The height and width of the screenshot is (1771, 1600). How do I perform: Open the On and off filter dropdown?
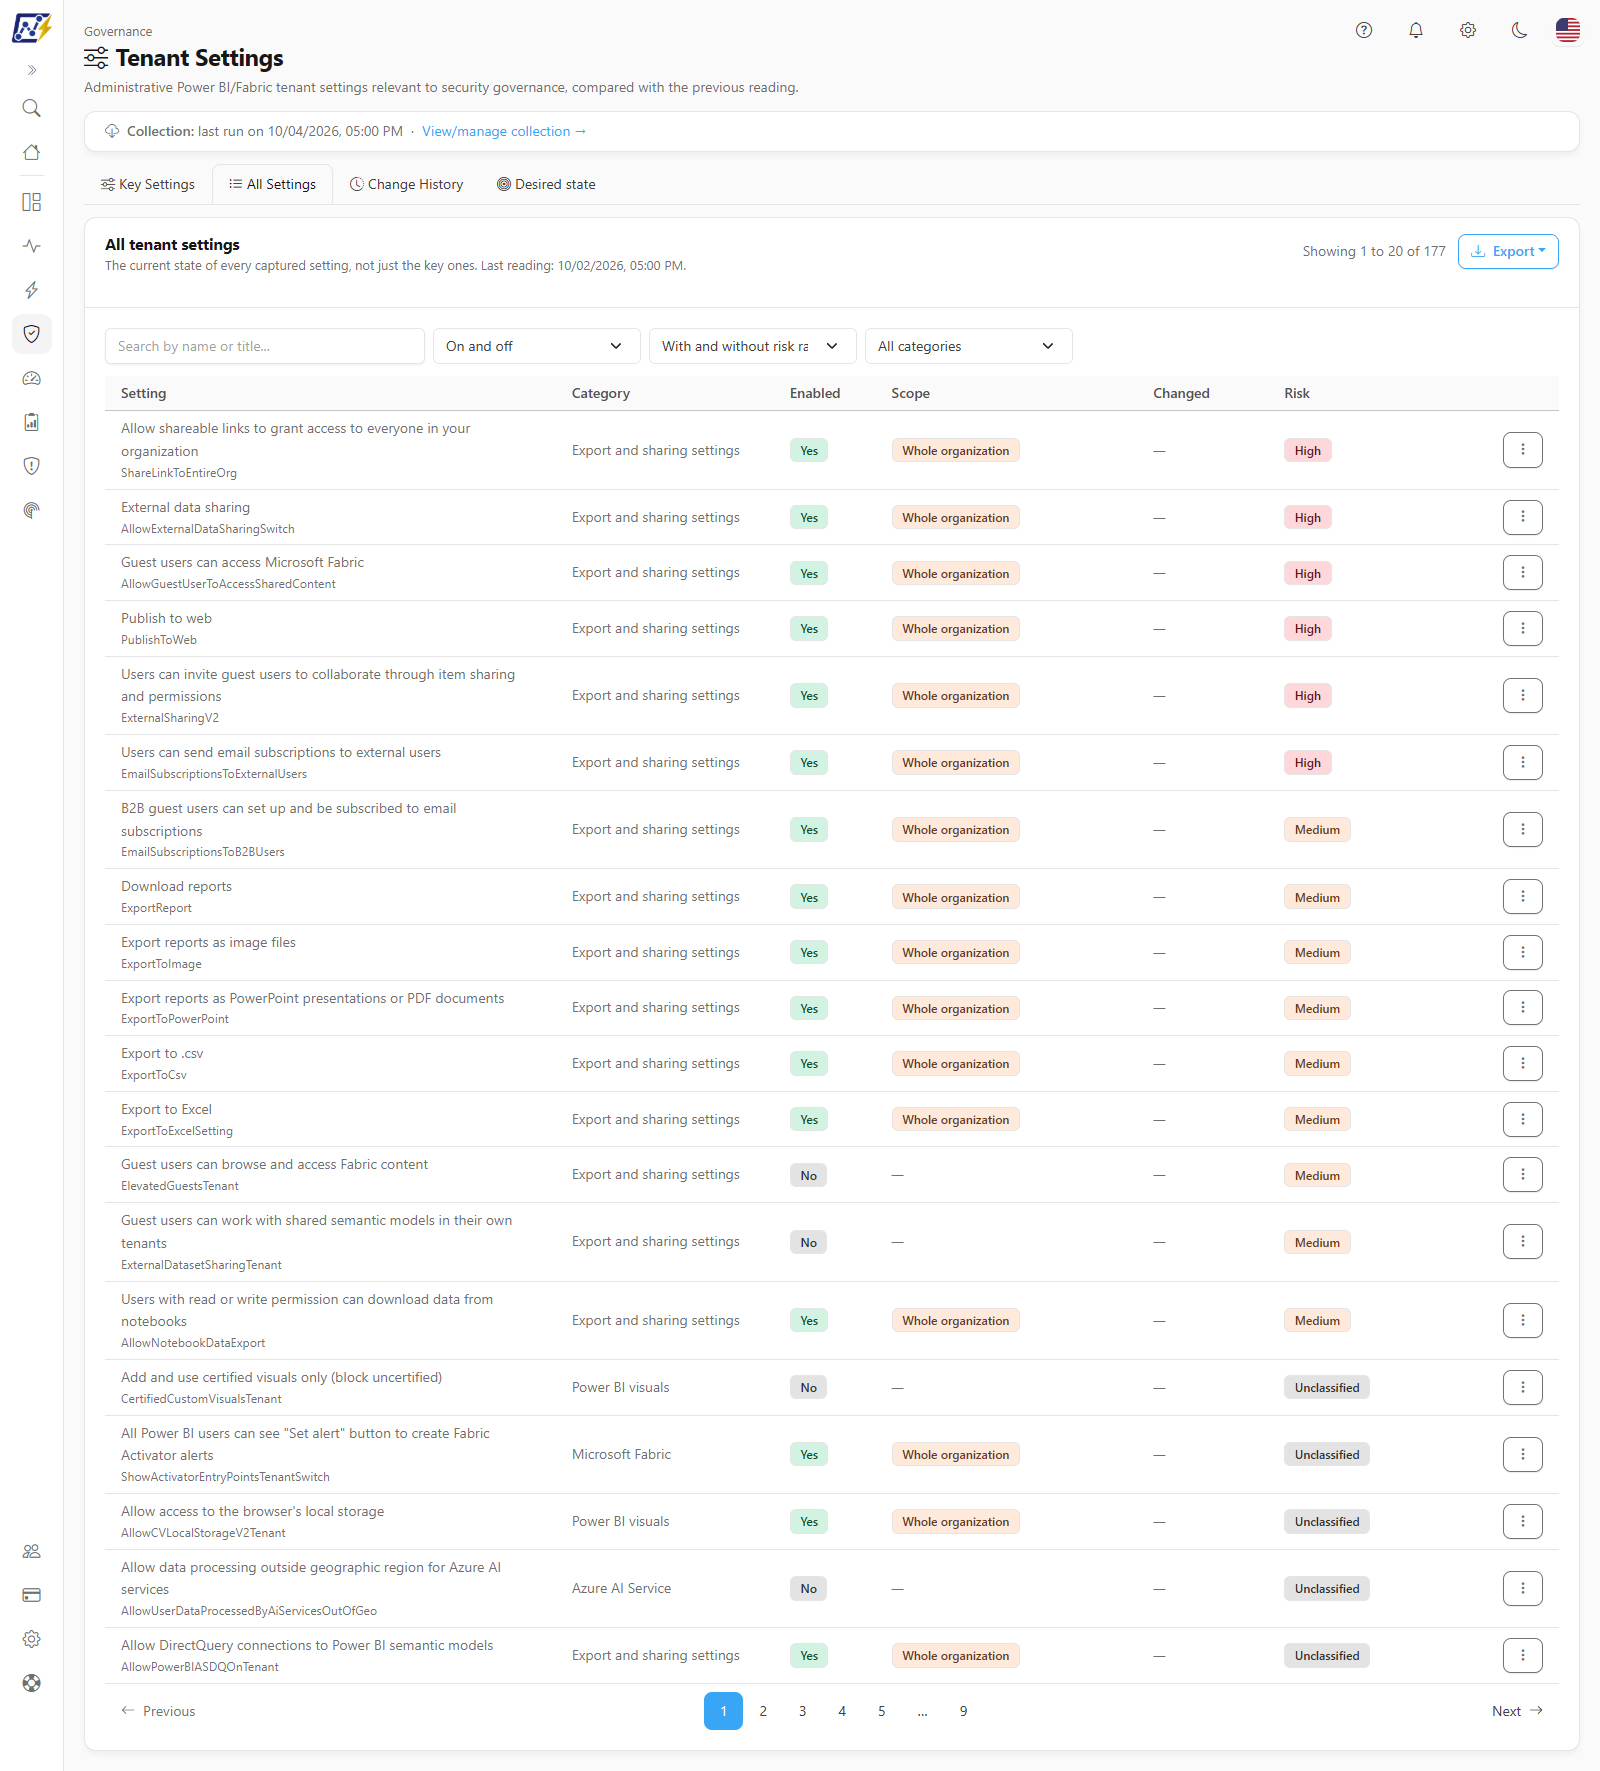[537, 346]
